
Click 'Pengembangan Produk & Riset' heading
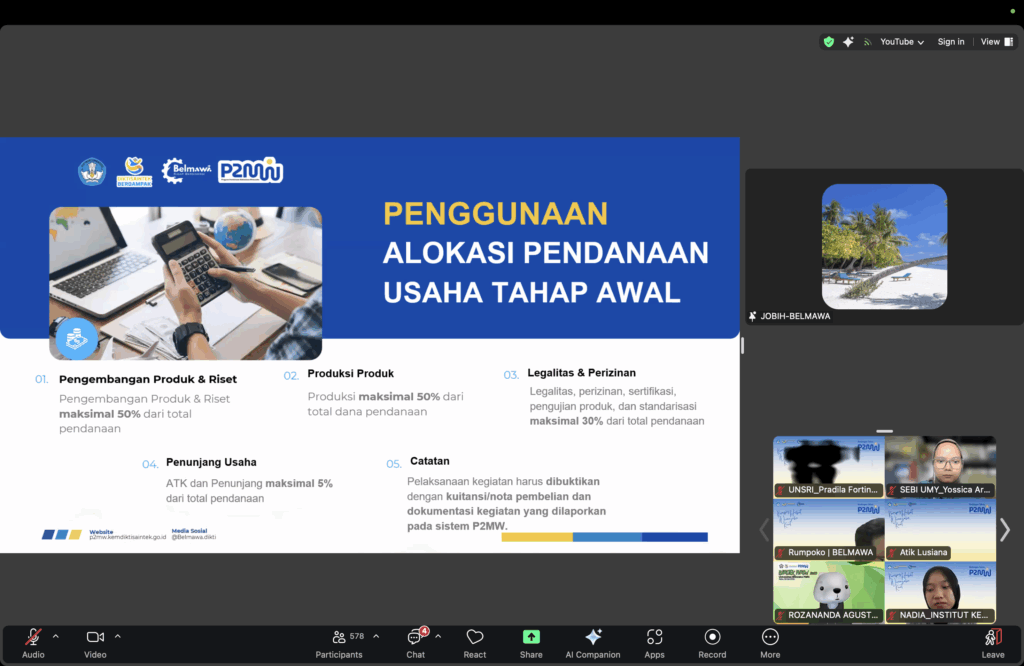pyautogui.click(x=148, y=379)
